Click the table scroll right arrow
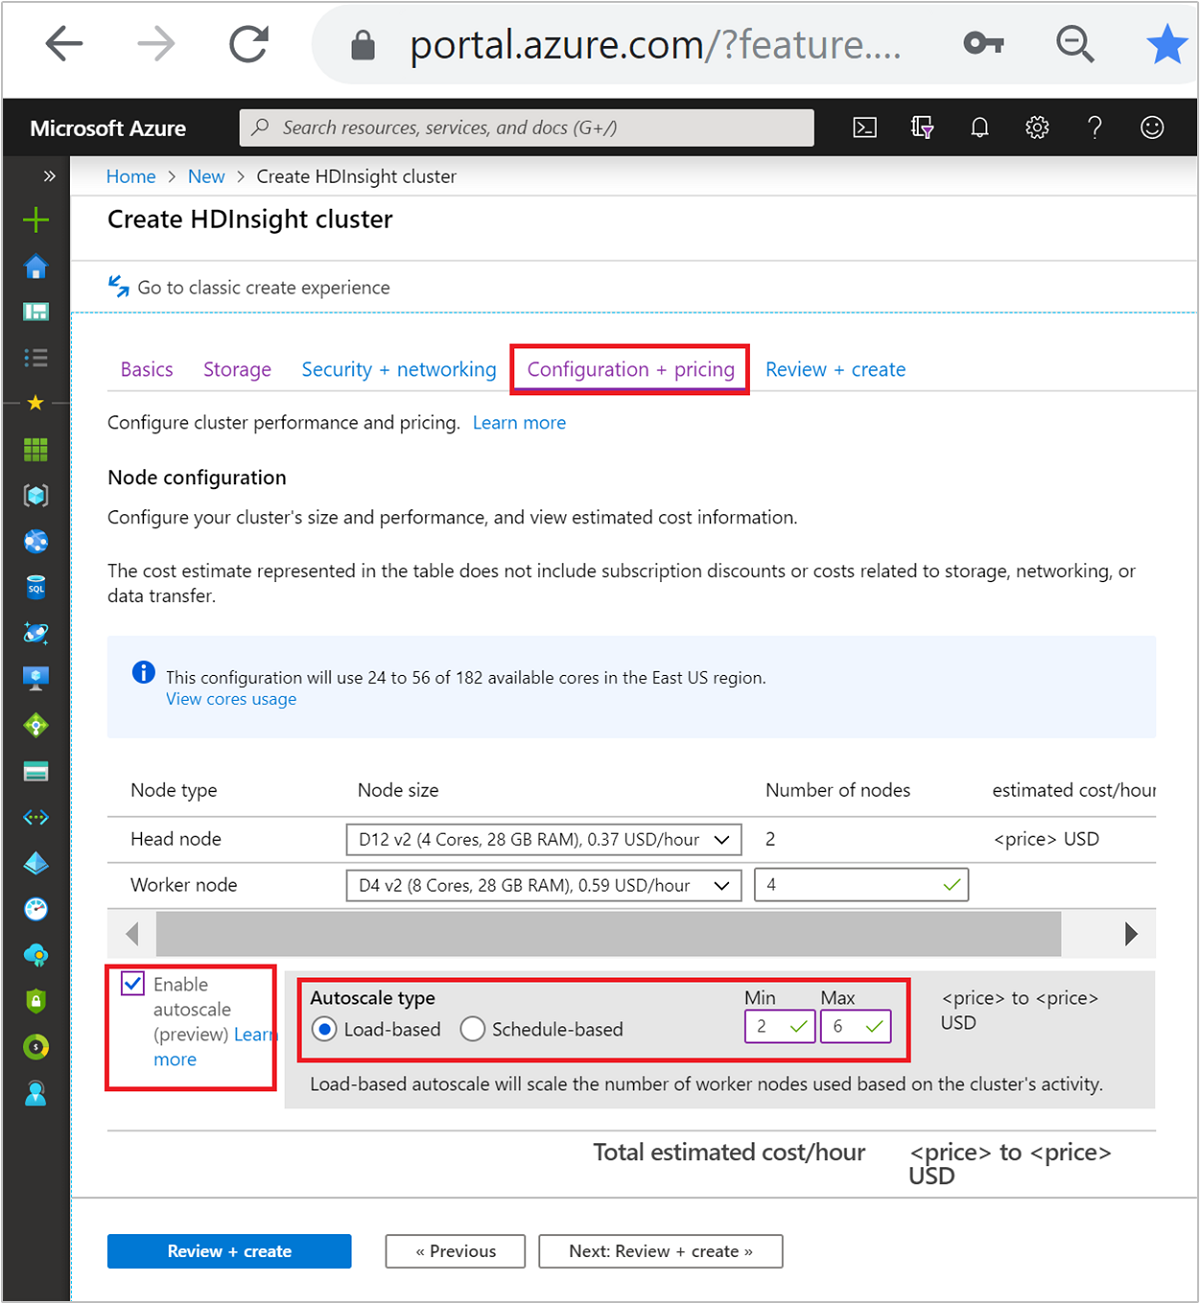The width and height of the screenshot is (1200, 1304). (x=1131, y=934)
